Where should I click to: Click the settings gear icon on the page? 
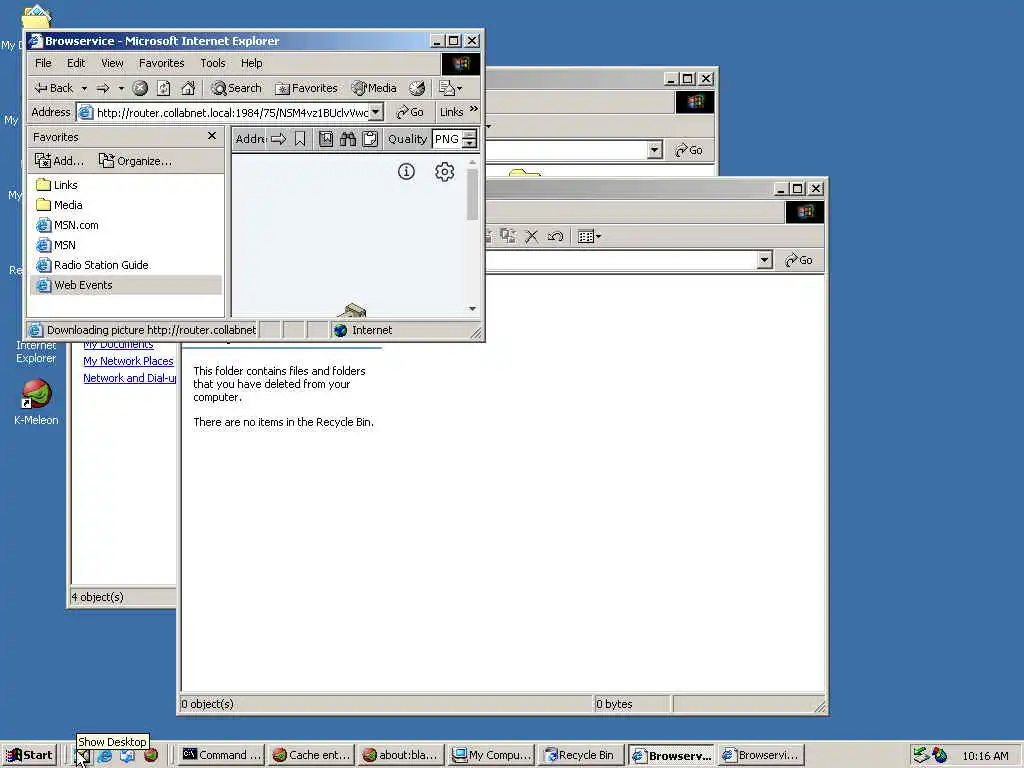445,172
